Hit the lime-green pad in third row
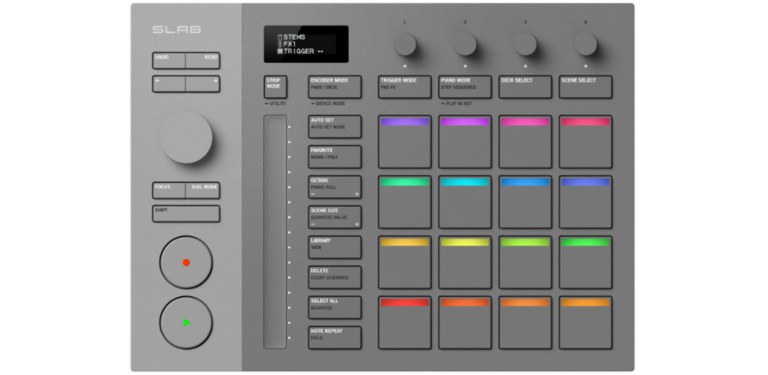The image size is (768, 375). point(525,262)
